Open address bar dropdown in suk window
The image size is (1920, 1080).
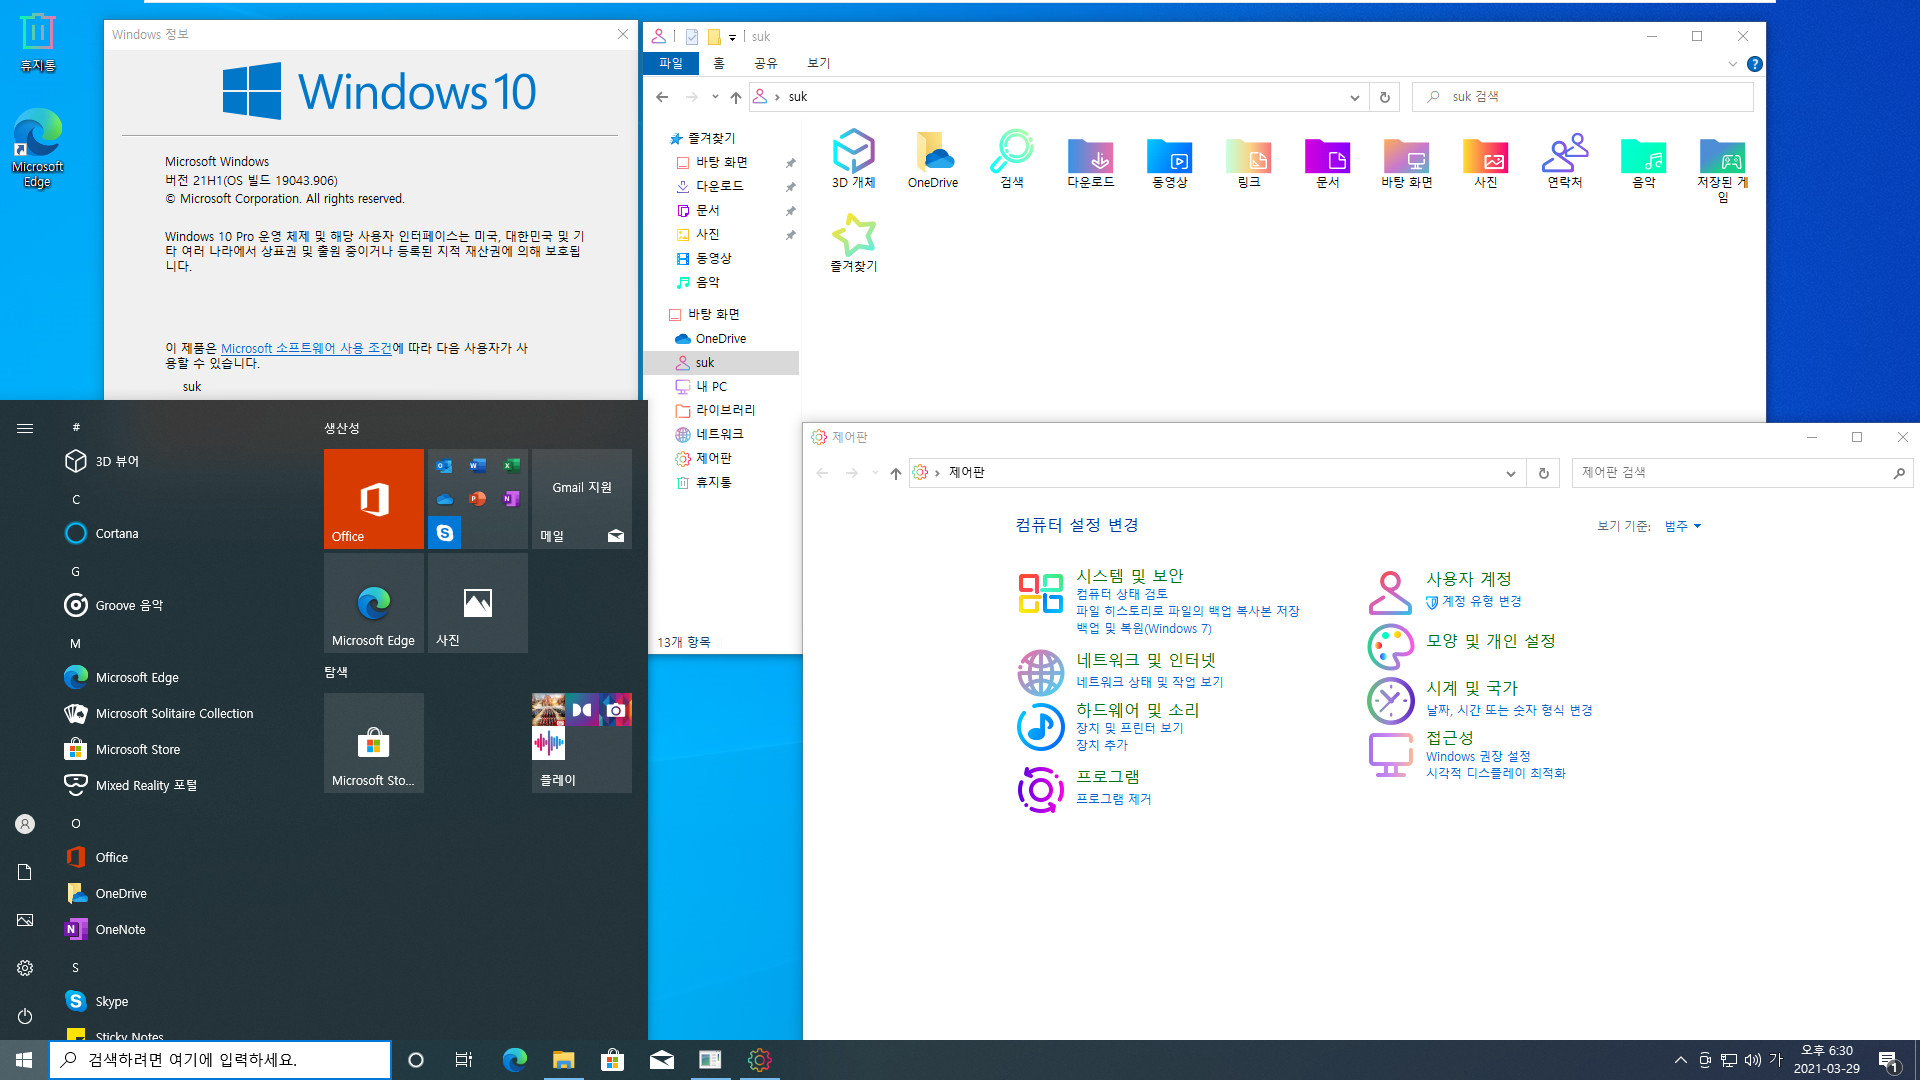1354,97
